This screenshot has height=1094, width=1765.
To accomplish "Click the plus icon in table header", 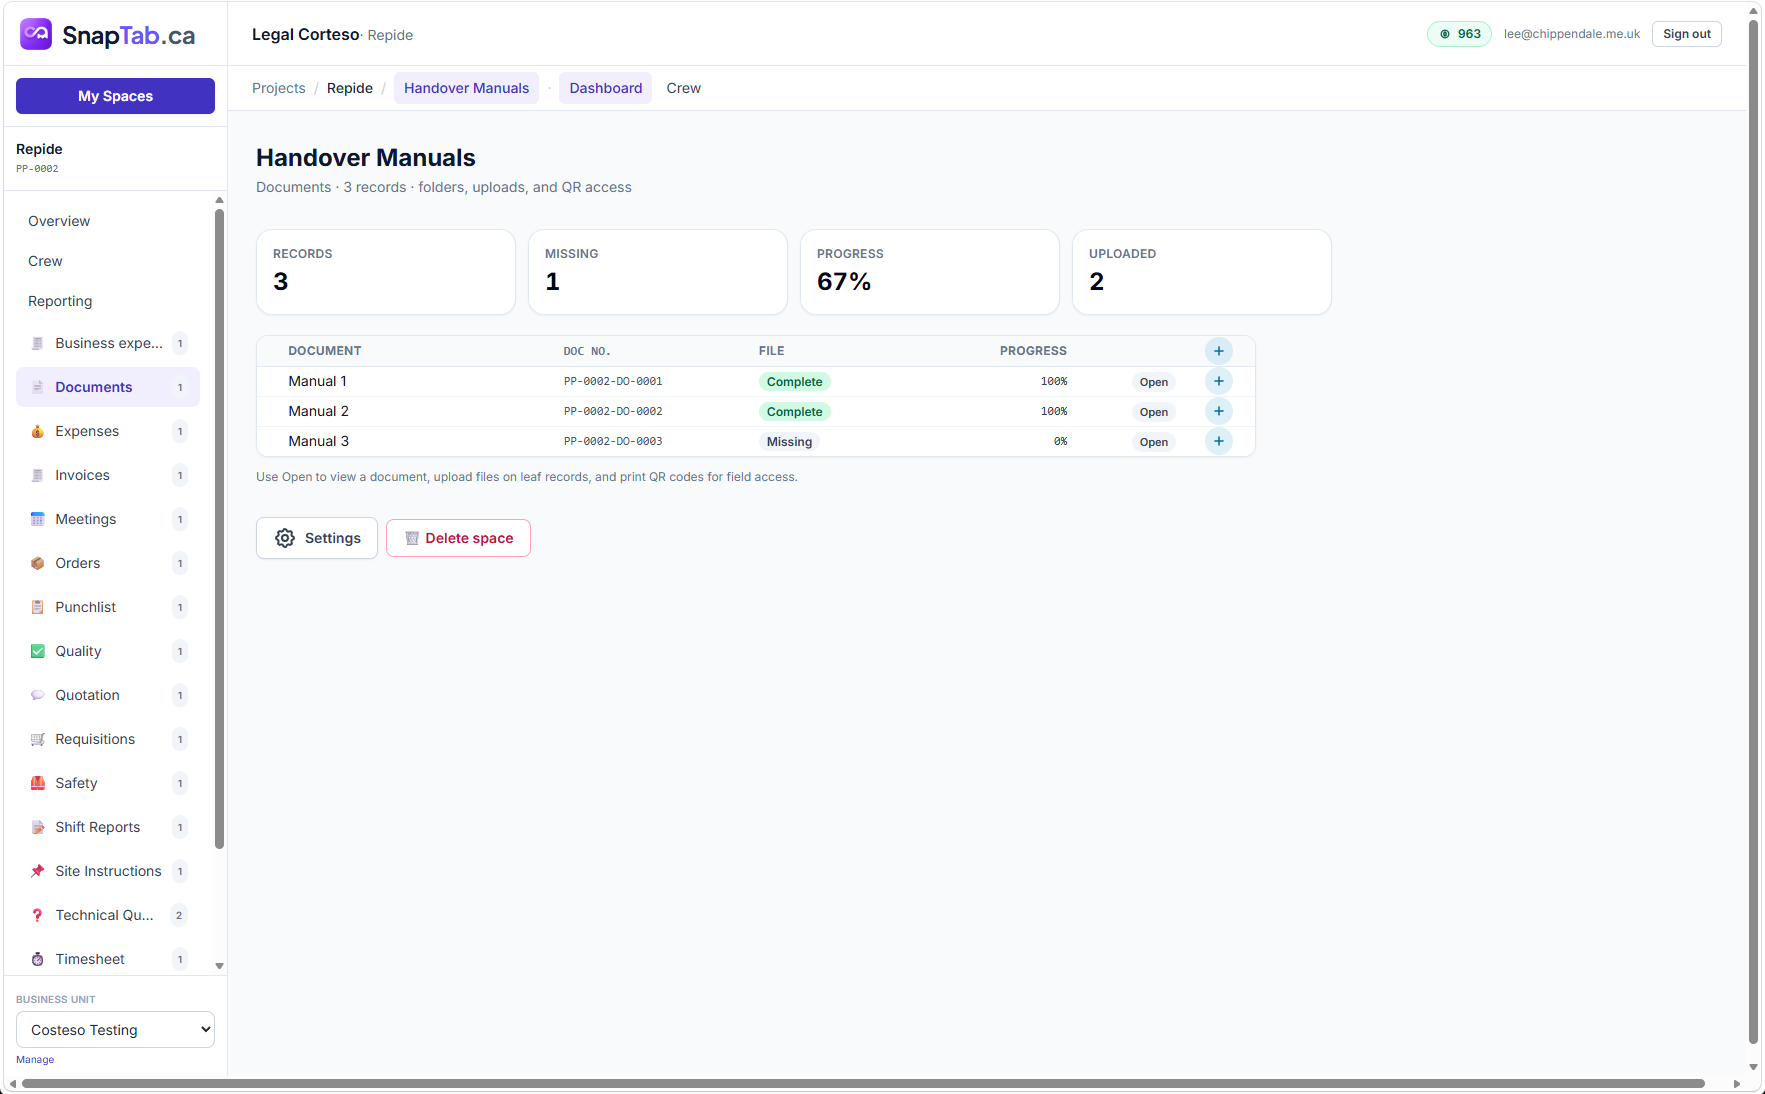I will pos(1218,351).
